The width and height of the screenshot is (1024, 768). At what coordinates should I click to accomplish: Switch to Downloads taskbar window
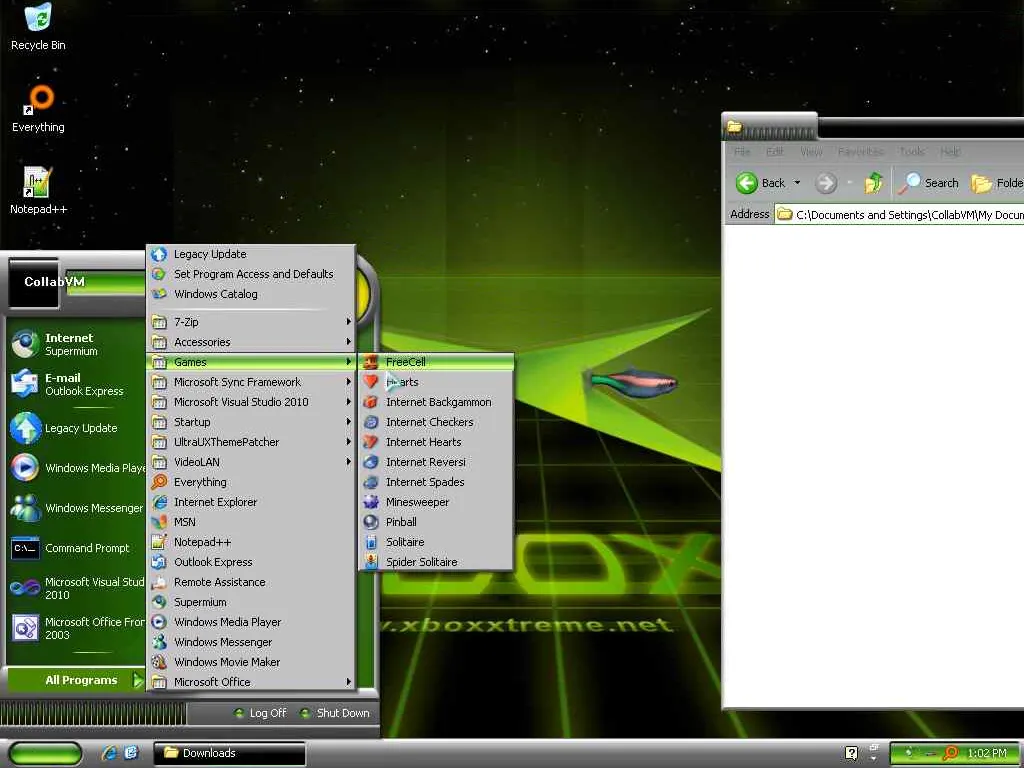pos(230,754)
